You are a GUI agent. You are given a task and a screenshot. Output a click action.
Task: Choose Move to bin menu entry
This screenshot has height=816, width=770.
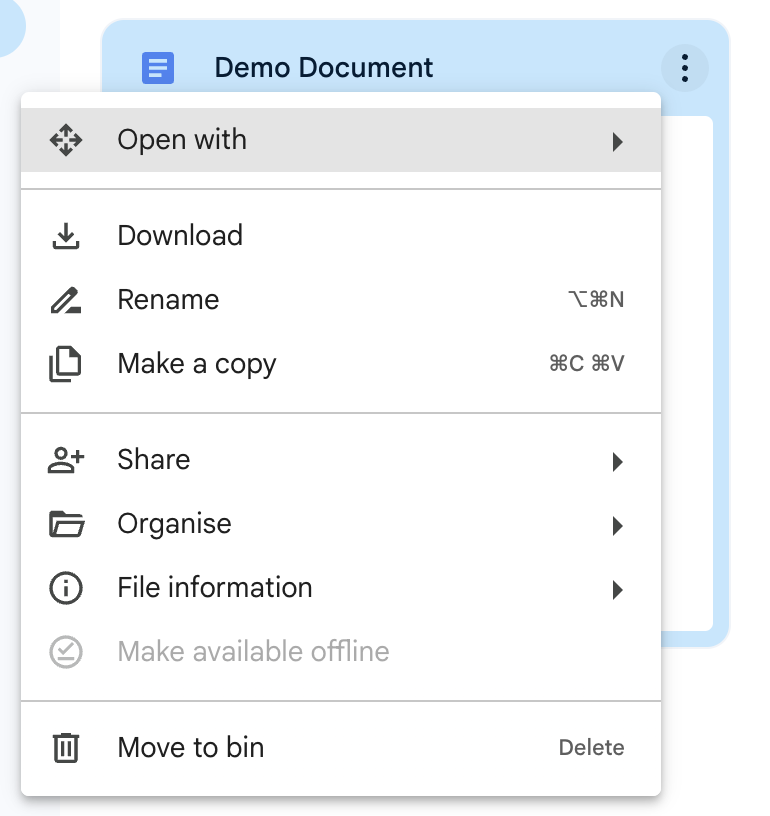tap(191, 748)
